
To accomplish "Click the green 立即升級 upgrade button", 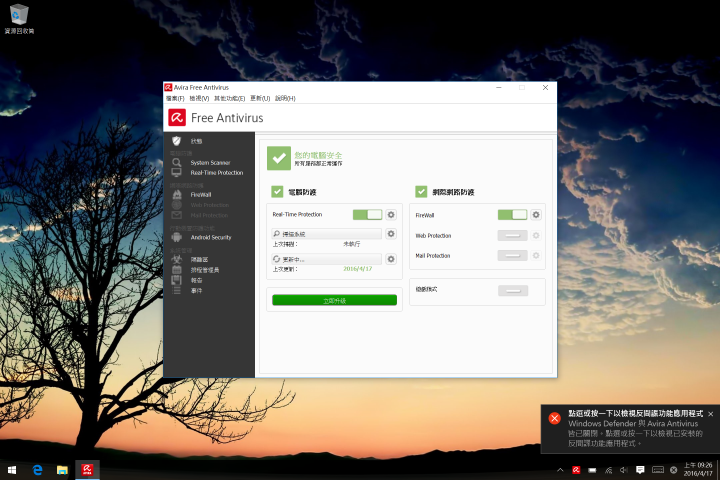I will coord(334,300).
